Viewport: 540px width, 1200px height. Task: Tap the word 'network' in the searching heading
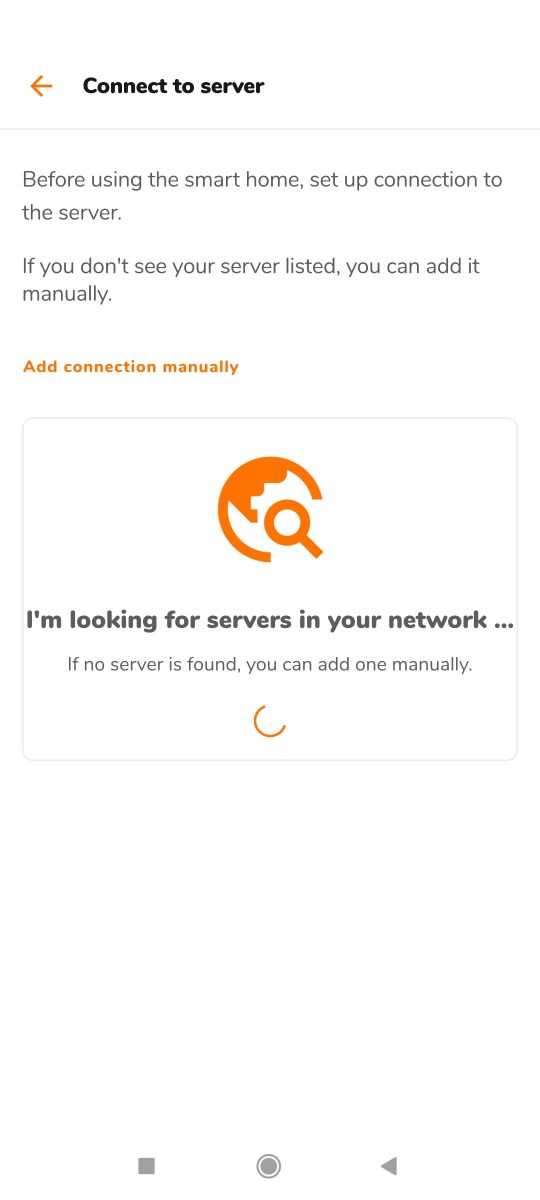pyautogui.click(x=435, y=620)
